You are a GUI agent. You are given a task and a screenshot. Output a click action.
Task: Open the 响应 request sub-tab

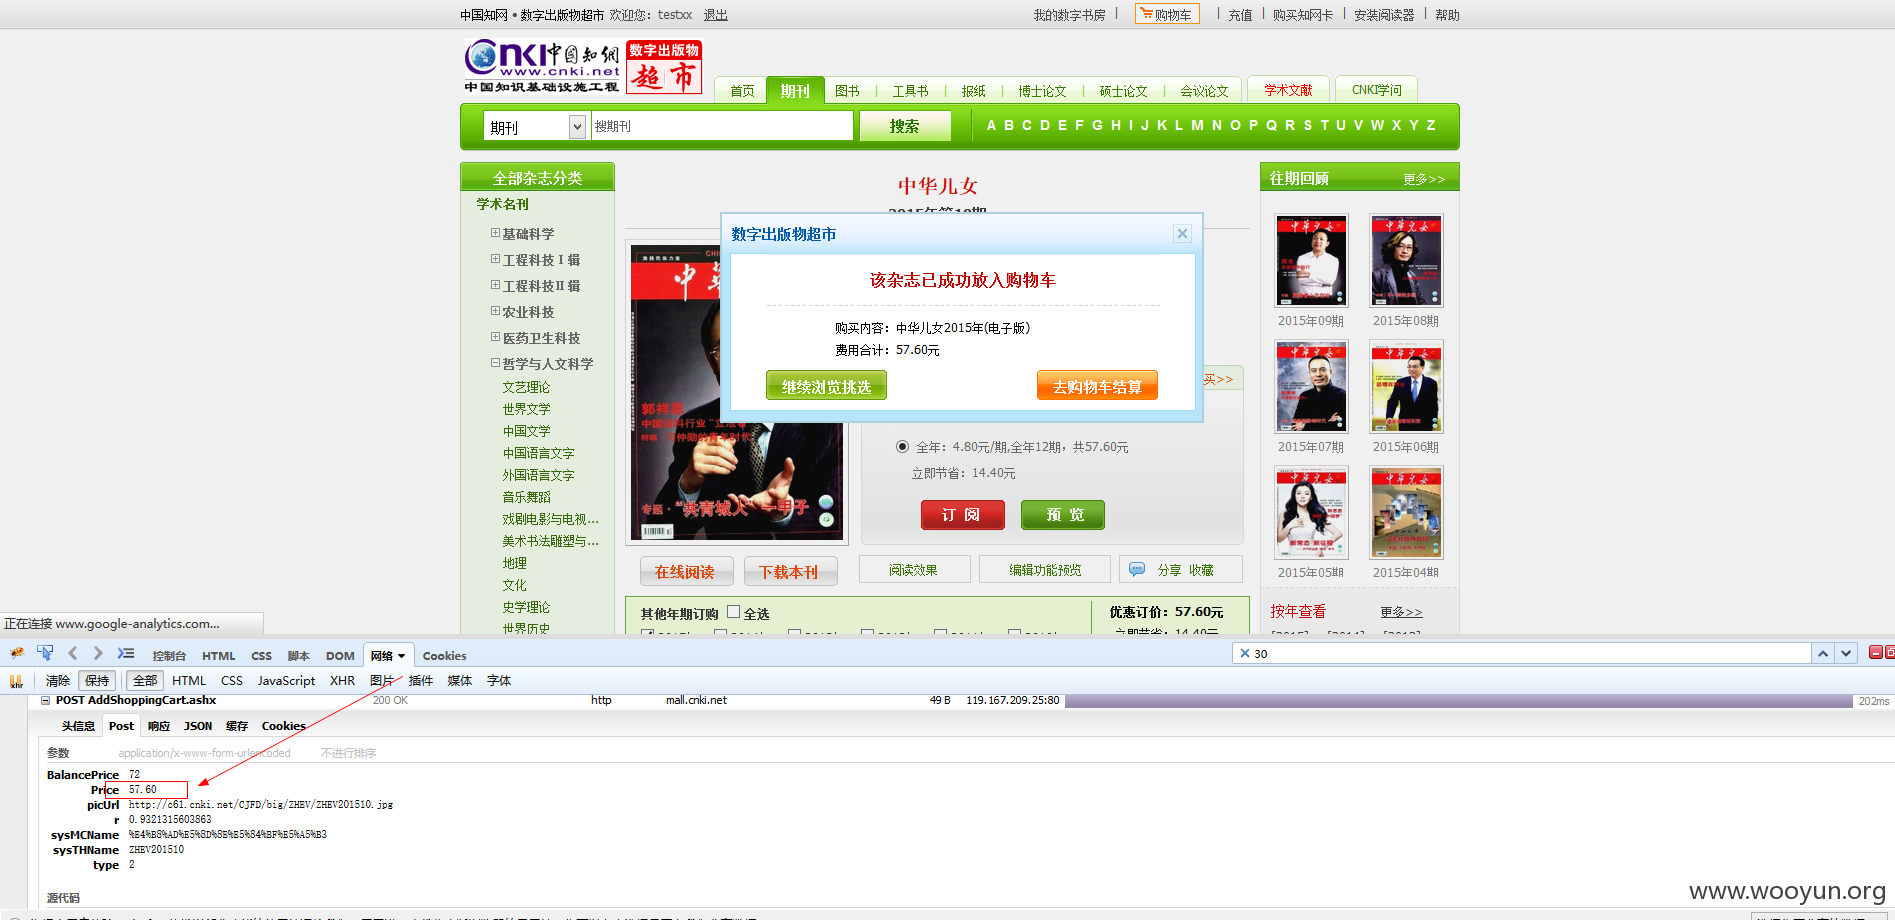pyautogui.click(x=159, y=726)
